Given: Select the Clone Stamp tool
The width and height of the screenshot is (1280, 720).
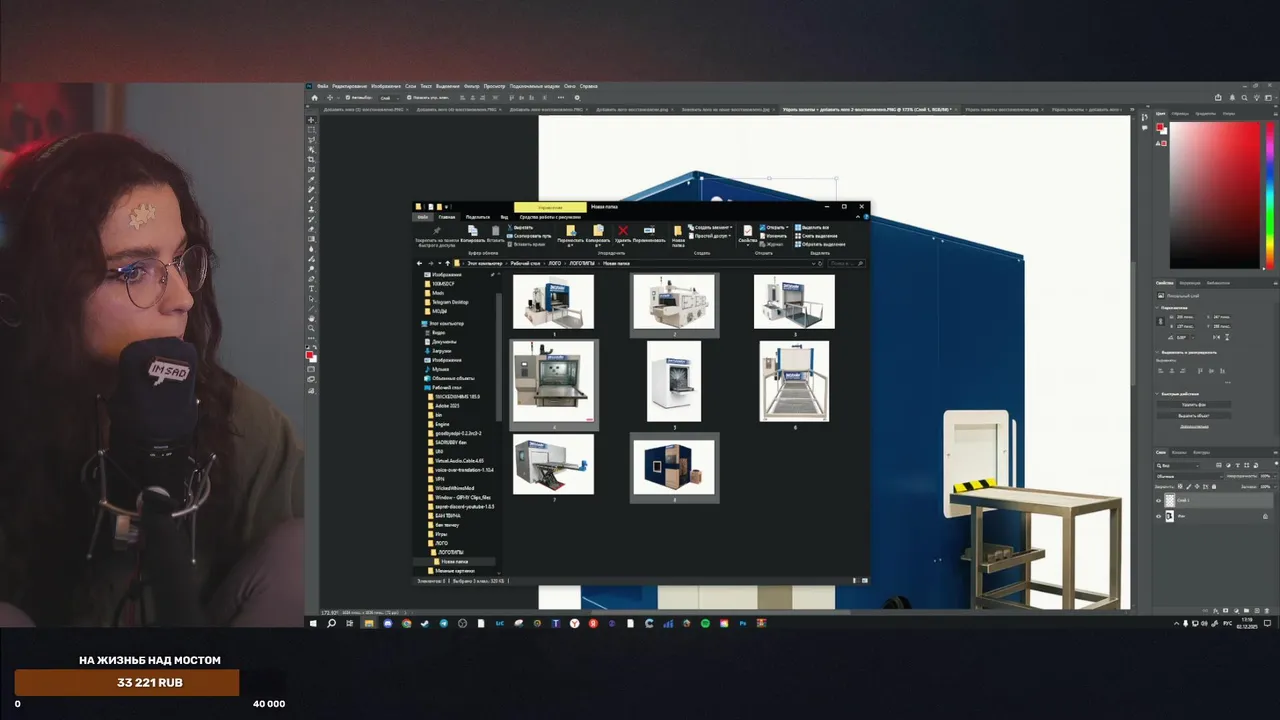Looking at the screenshot, I should (x=312, y=209).
